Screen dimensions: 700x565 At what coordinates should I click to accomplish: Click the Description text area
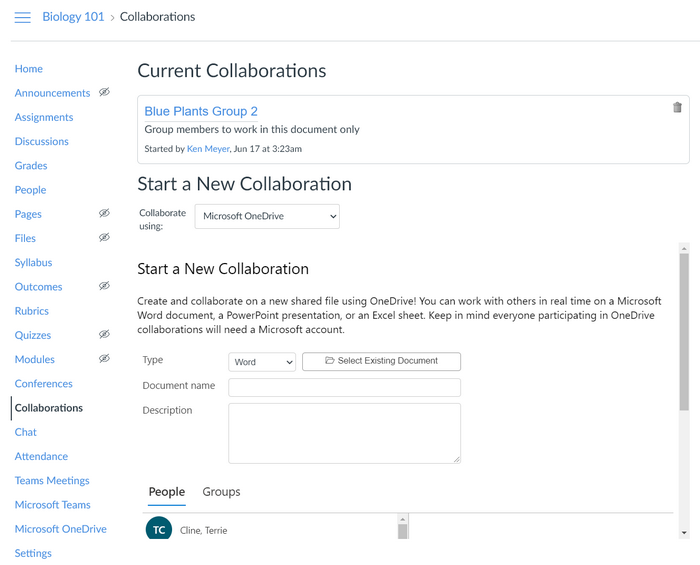344,433
